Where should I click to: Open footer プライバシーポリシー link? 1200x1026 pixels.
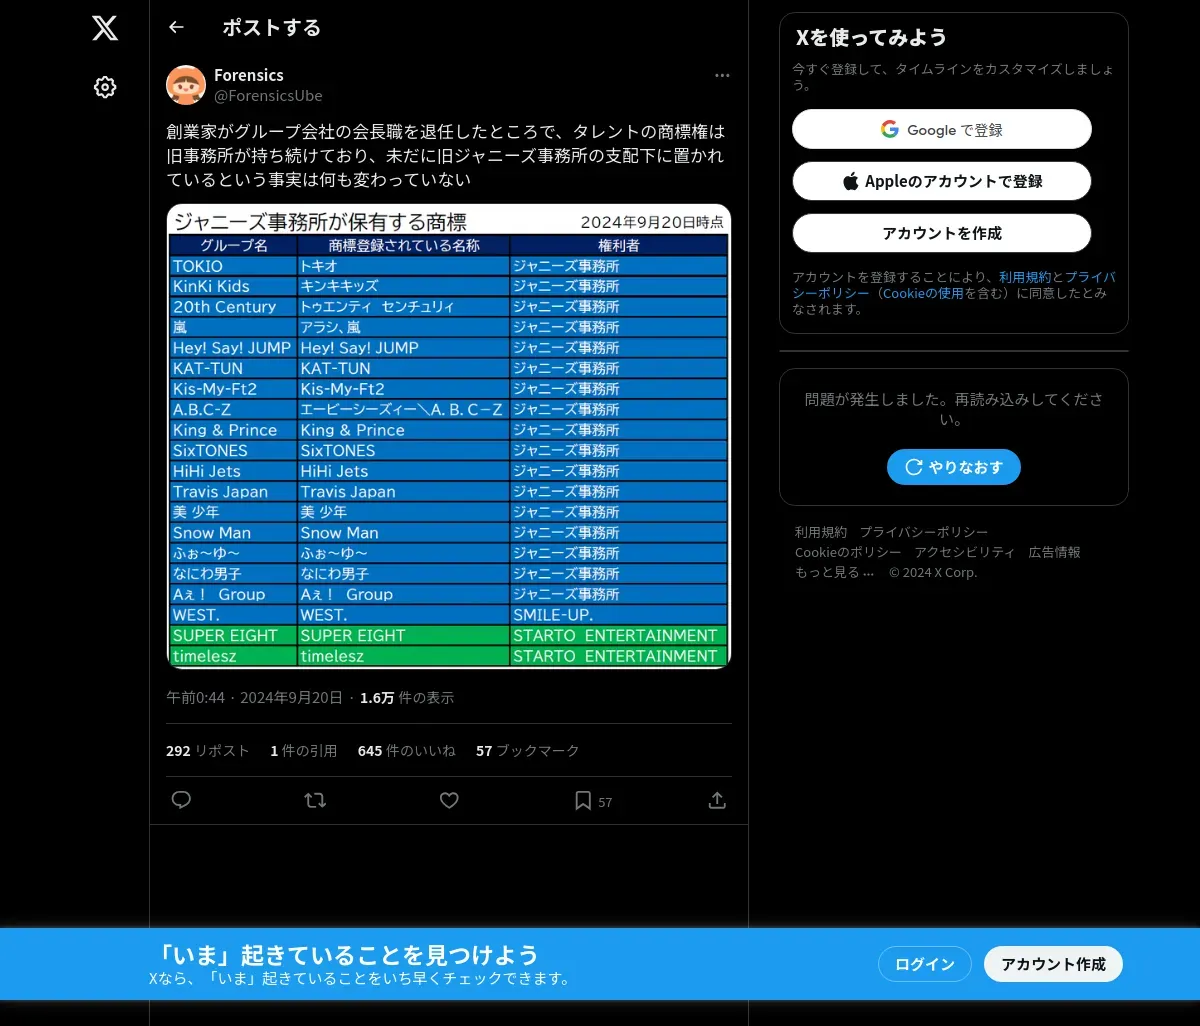(924, 532)
